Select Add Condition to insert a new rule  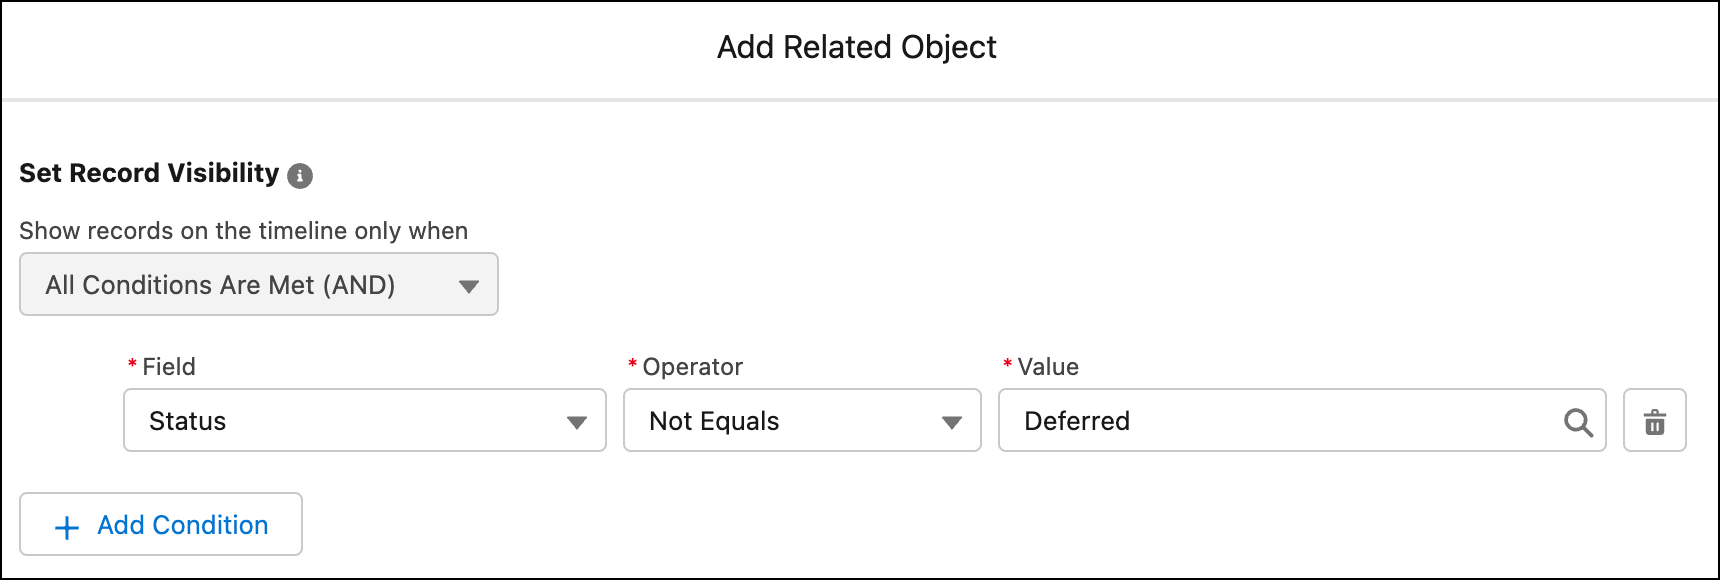(x=160, y=525)
